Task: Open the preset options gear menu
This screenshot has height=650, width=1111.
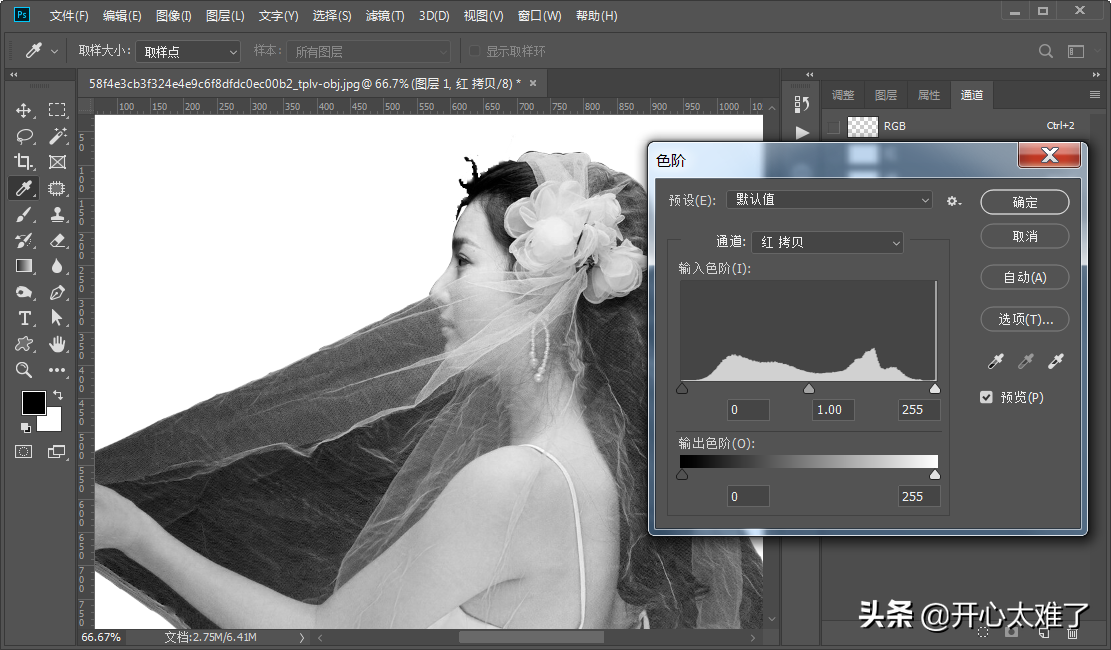Action: click(x=953, y=201)
